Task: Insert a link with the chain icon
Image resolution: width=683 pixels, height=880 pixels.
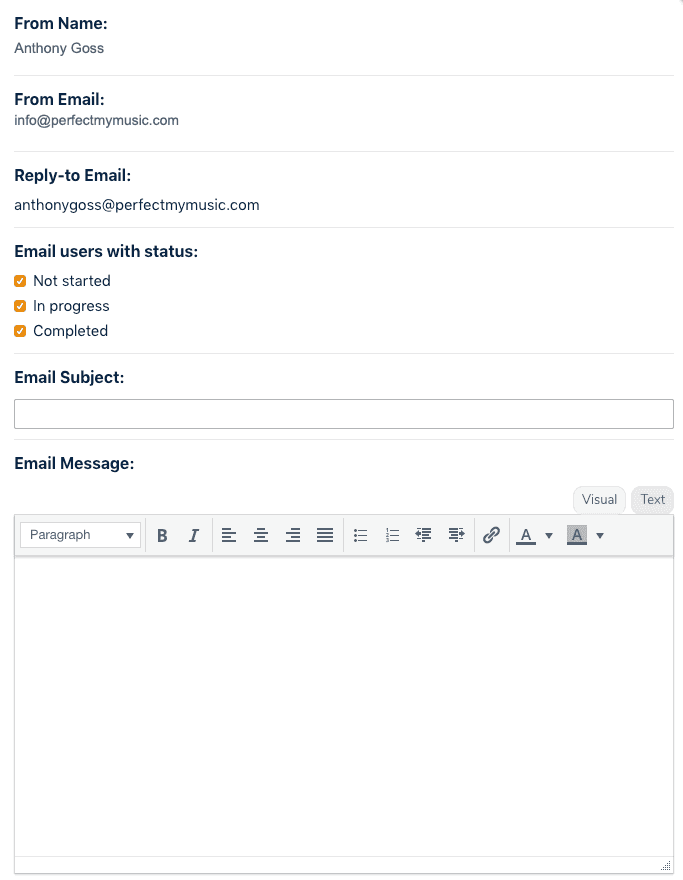Action: (491, 535)
